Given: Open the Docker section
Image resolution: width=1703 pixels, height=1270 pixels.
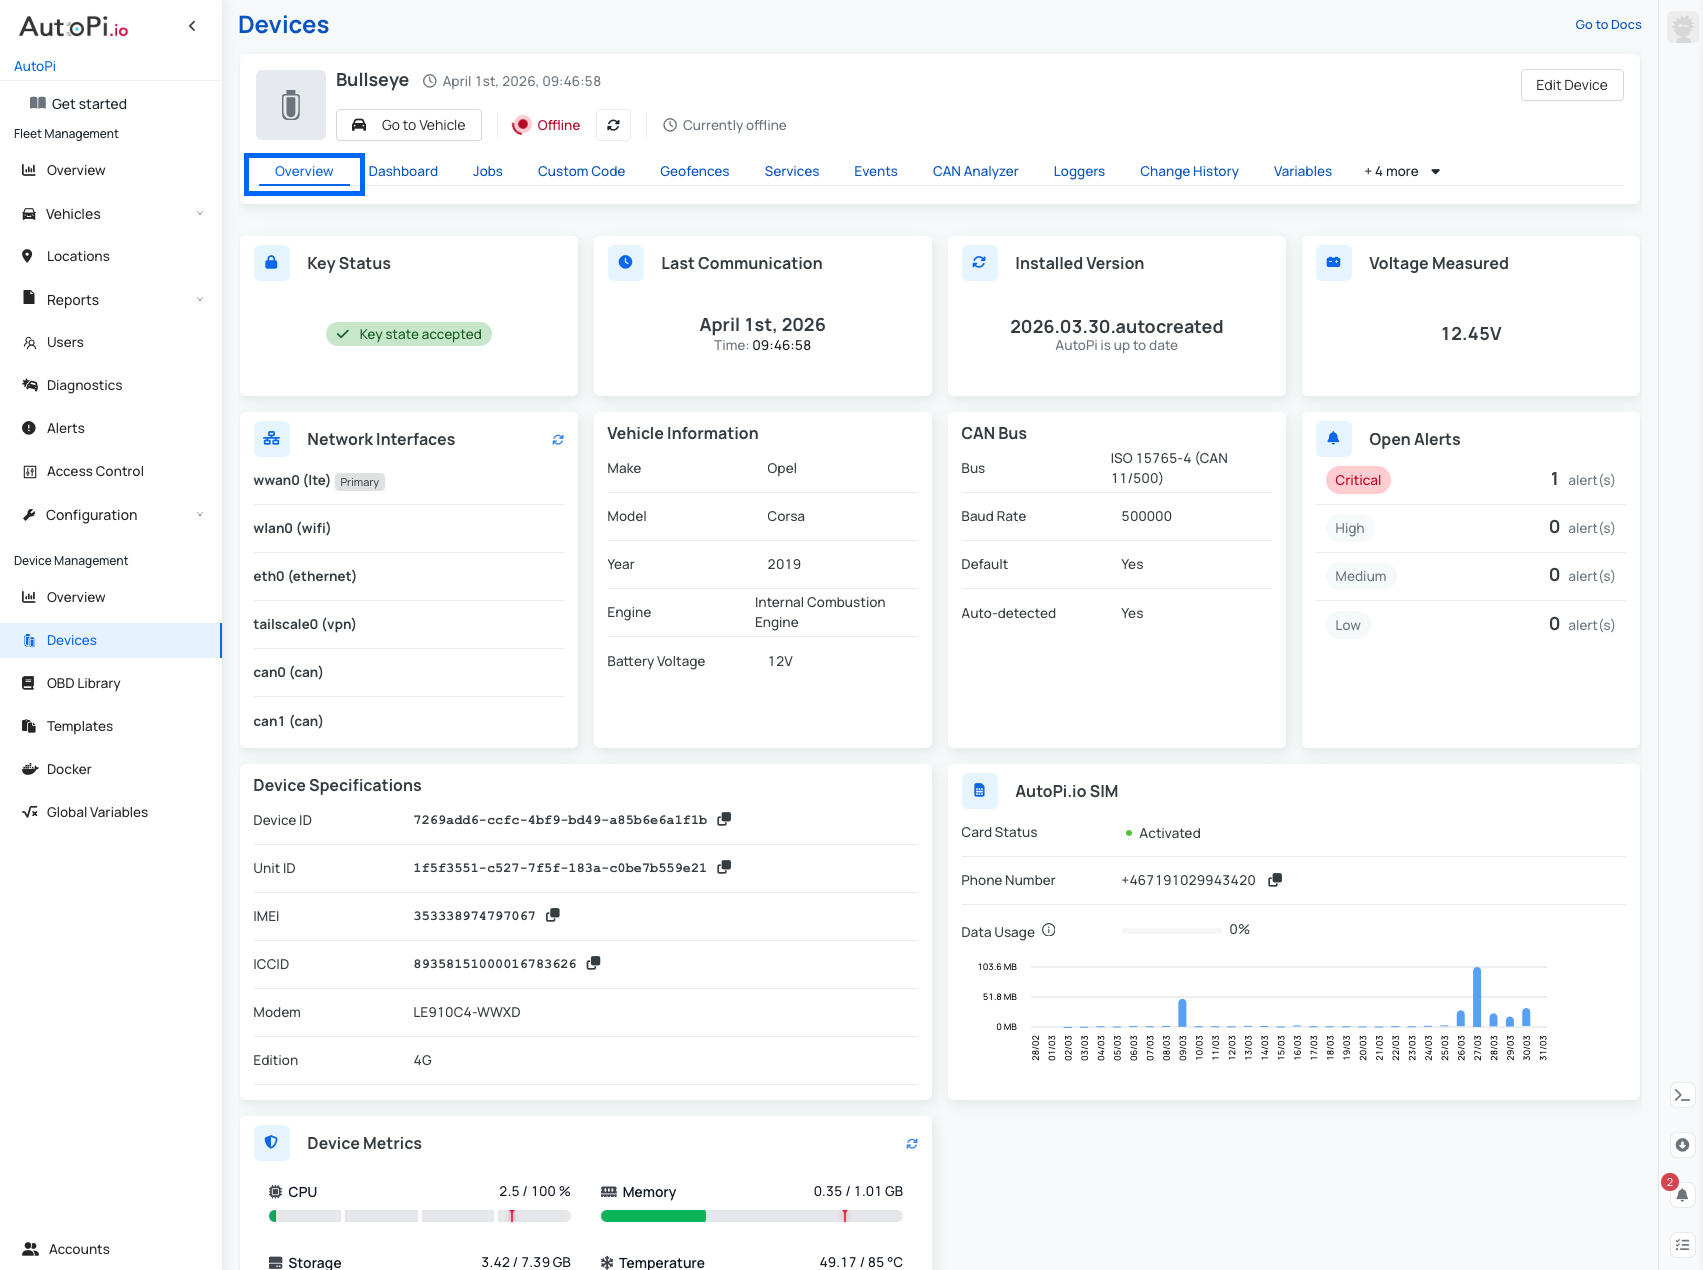Looking at the screenshot, I should click(69, 769).
